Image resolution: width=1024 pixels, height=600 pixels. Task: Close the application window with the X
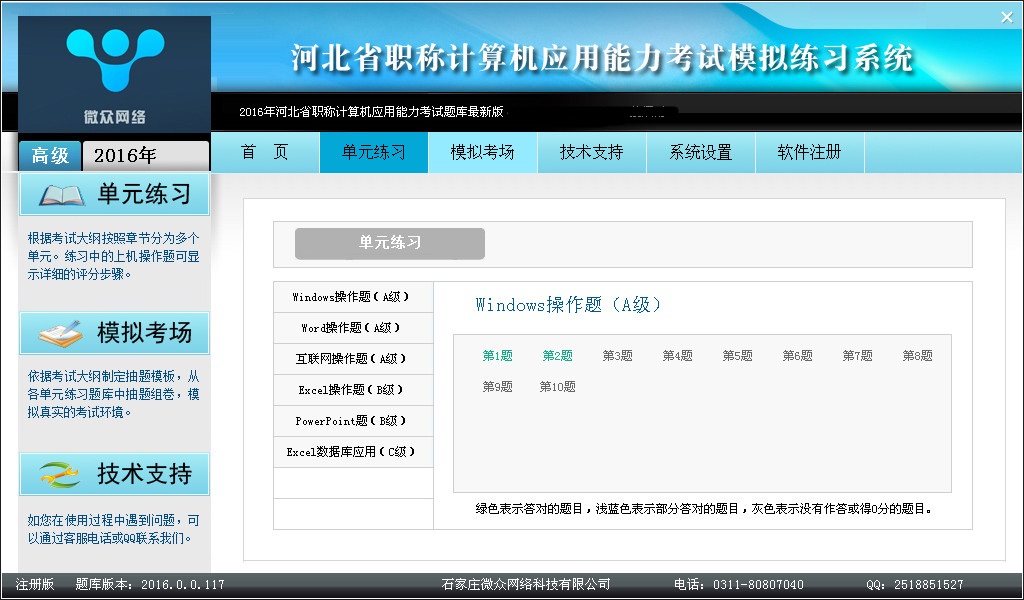[x=1006, y=17]
